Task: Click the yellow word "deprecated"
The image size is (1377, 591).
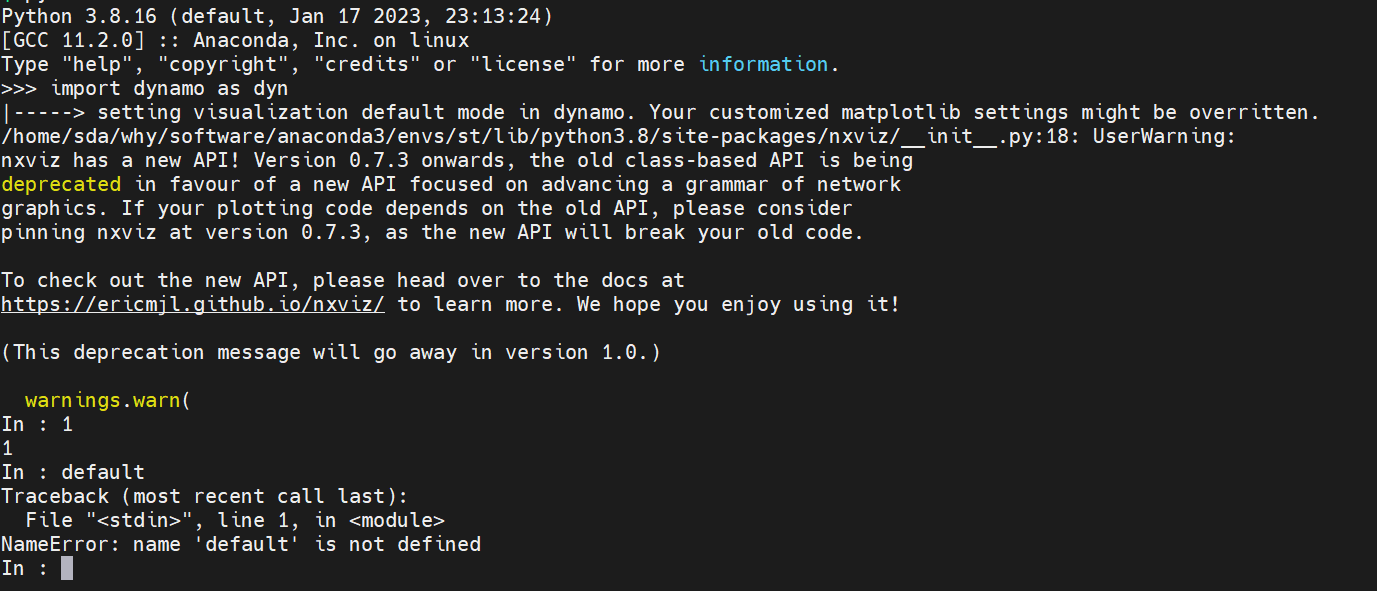Action: 61,184
